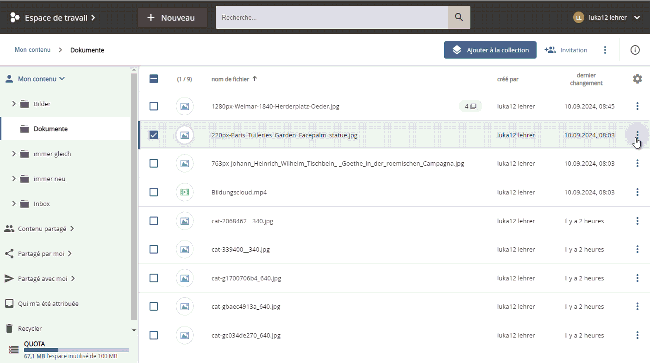Open Qui m'a été attribuée section
The height and width of the screenshot is (363, 650).
(48, 303)
